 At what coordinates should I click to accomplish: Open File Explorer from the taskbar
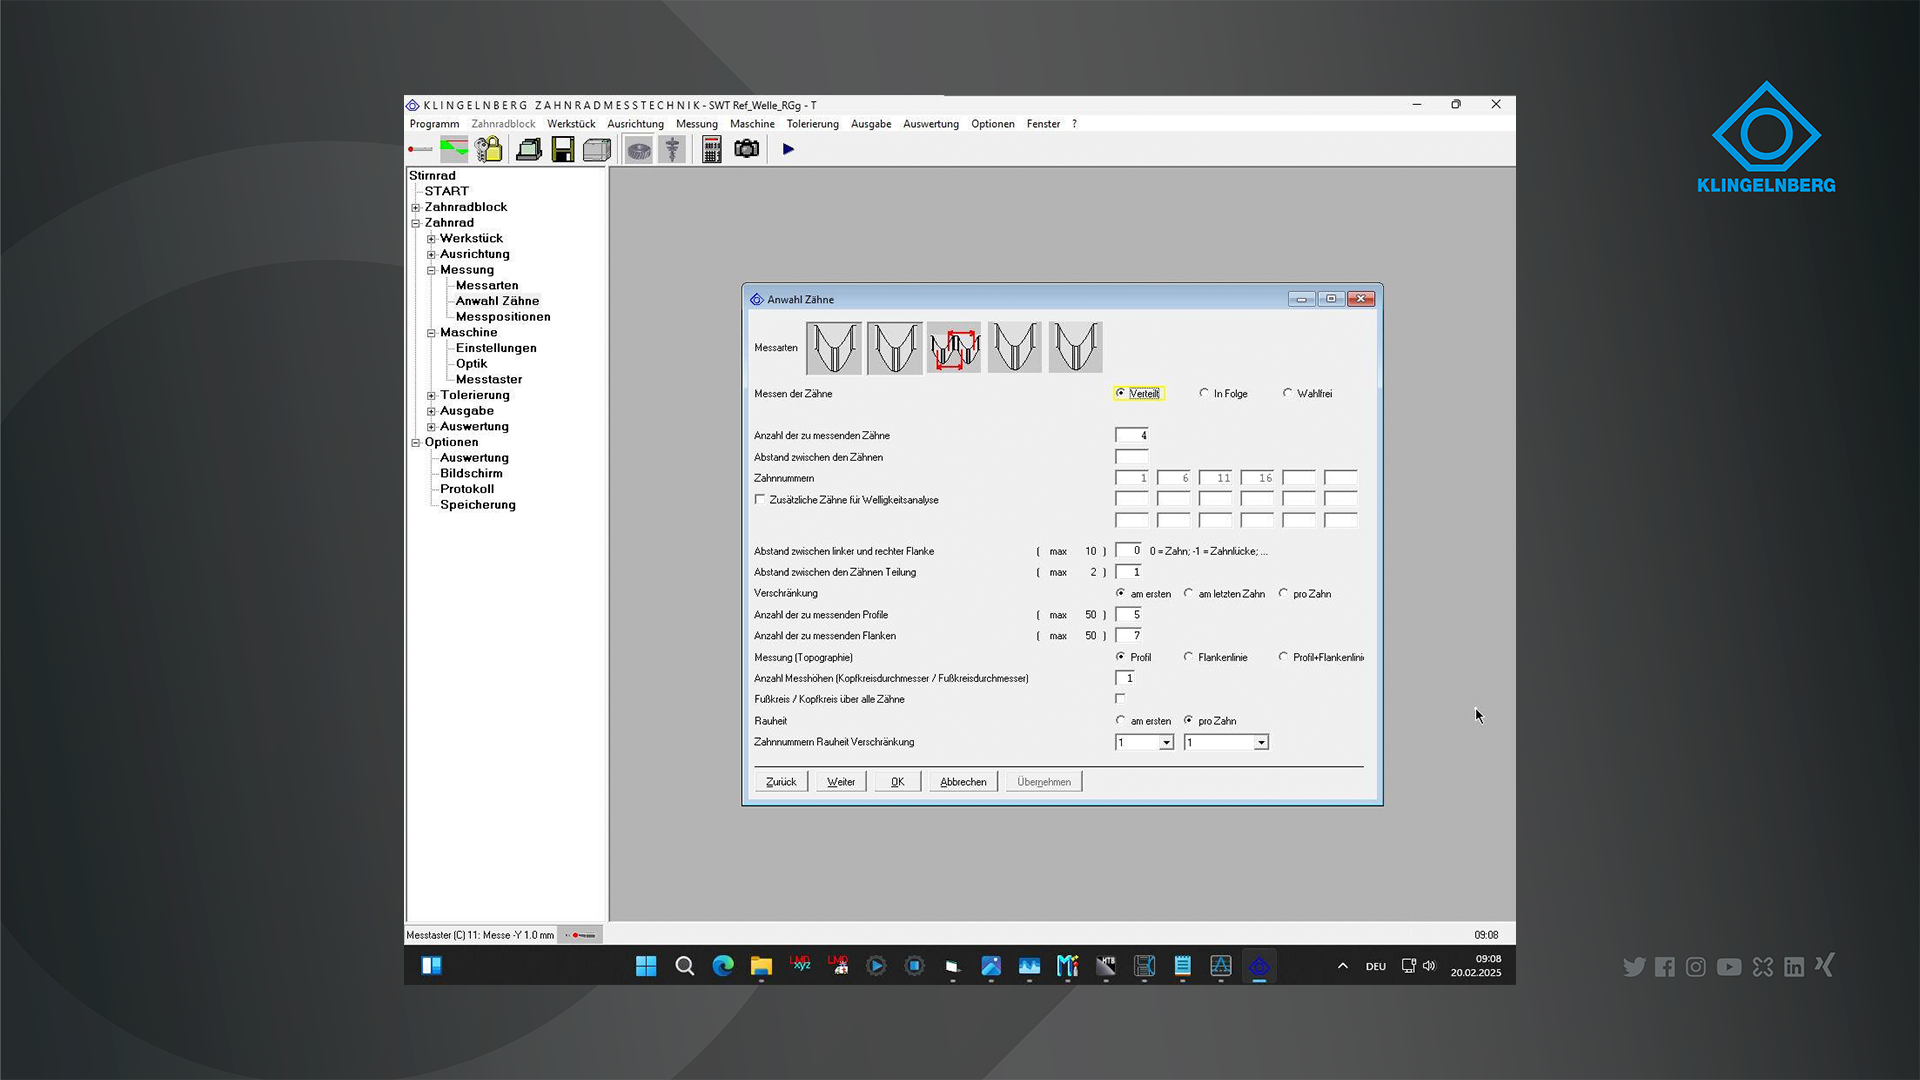click(761, 966)
